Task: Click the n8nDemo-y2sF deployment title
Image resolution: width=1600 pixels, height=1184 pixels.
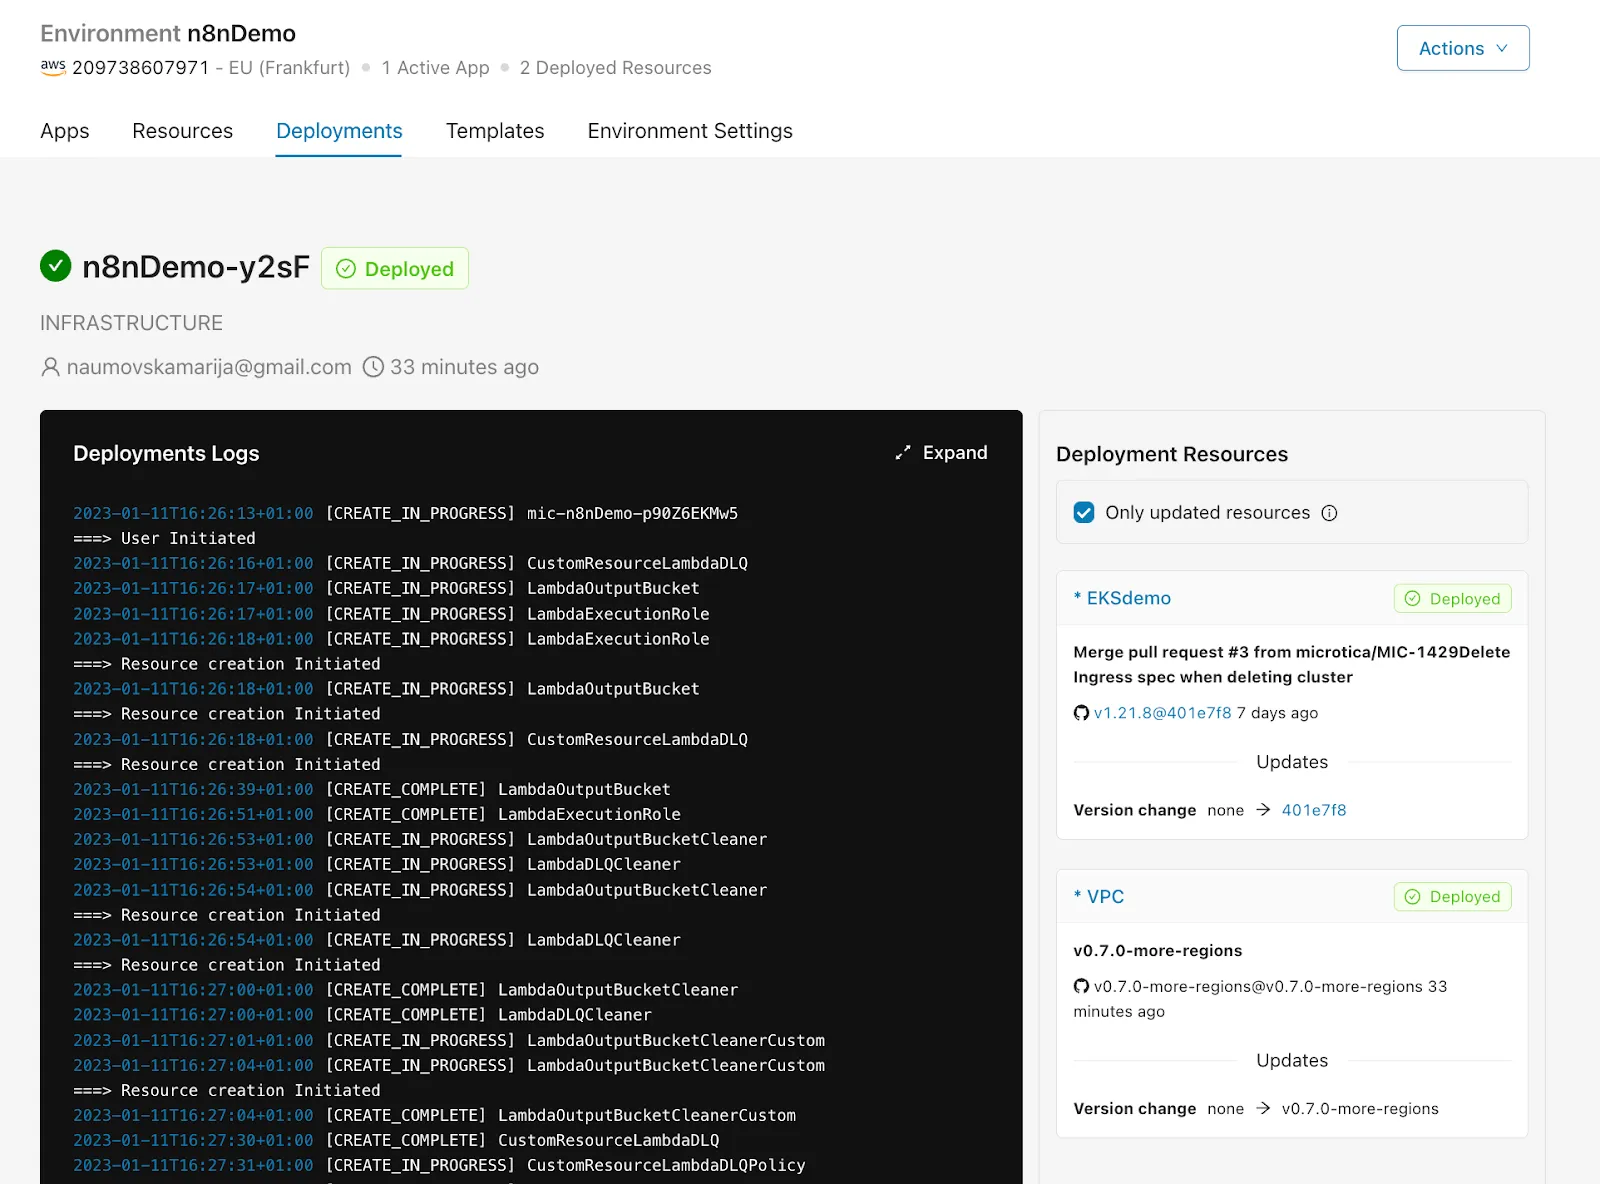Action: pyautogui.click(x=196, y=267)
